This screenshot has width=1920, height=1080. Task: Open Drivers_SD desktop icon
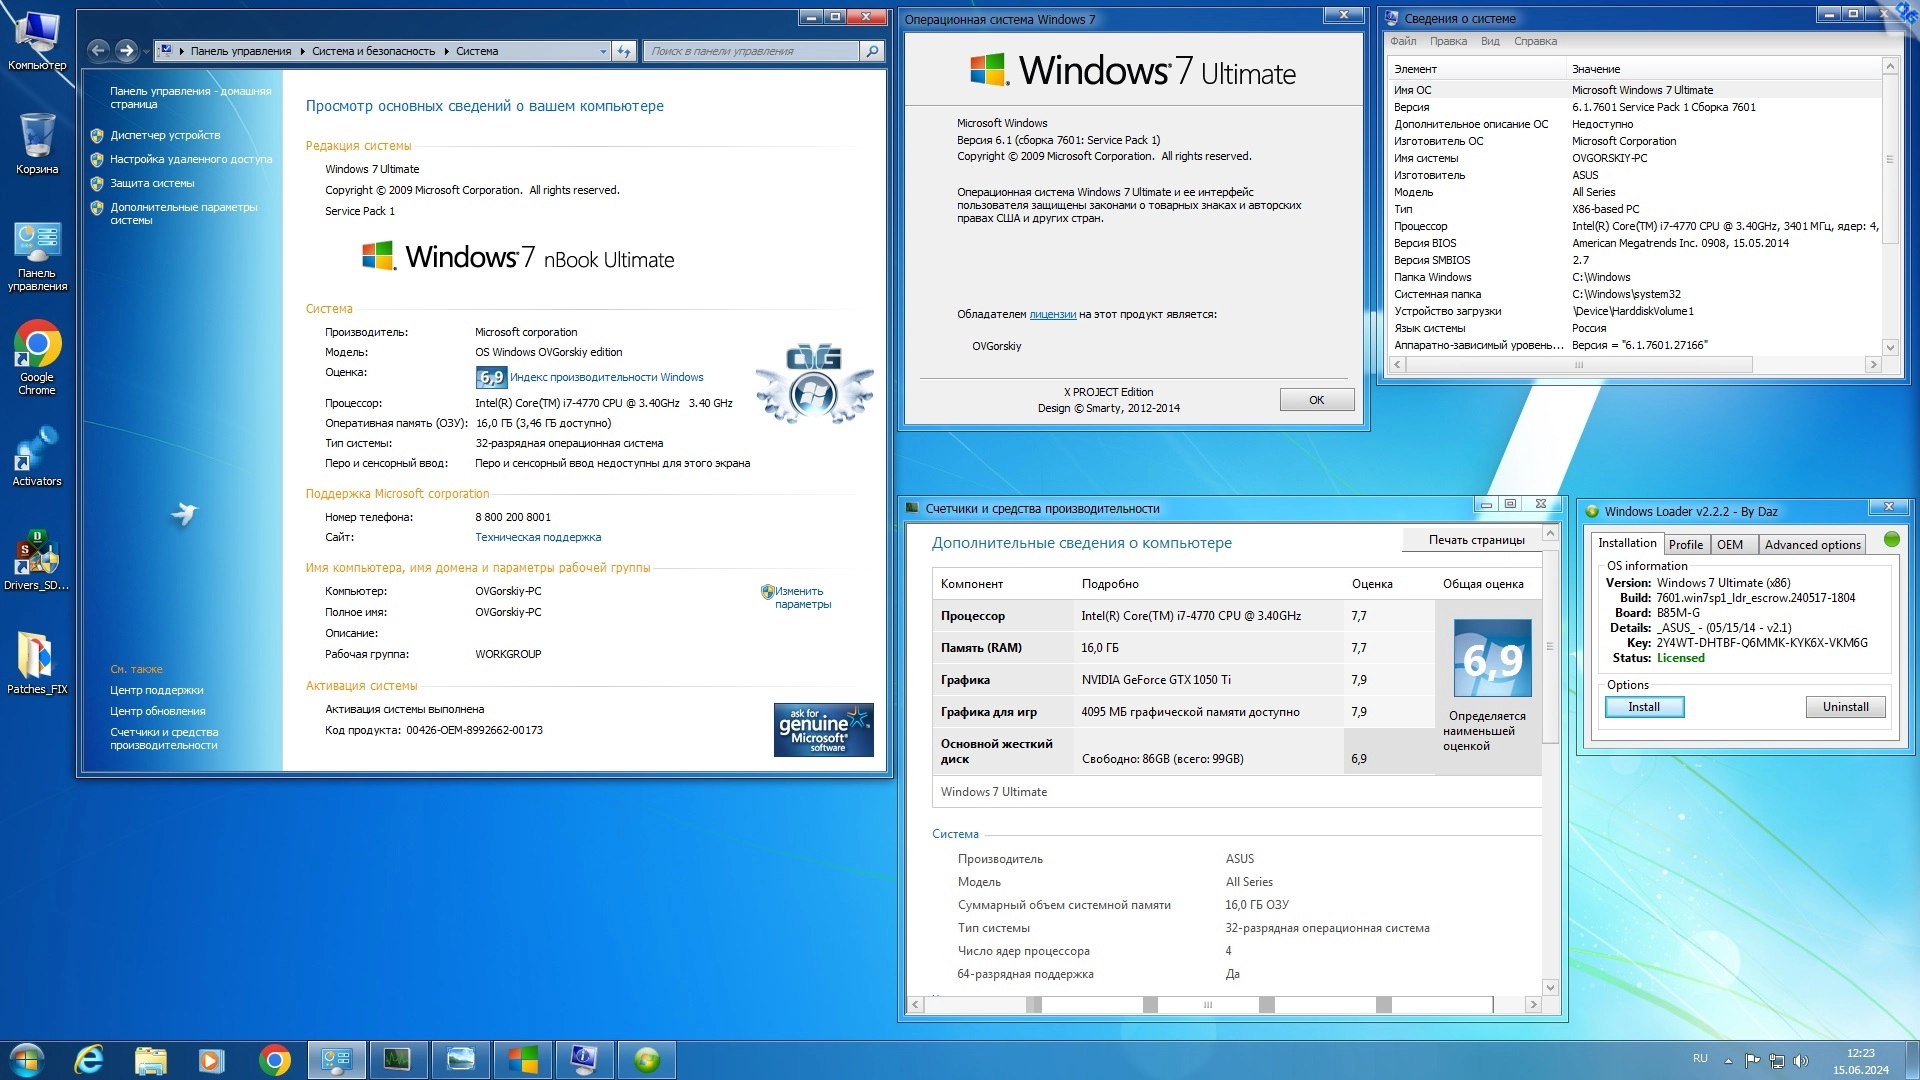pos(37,555)
